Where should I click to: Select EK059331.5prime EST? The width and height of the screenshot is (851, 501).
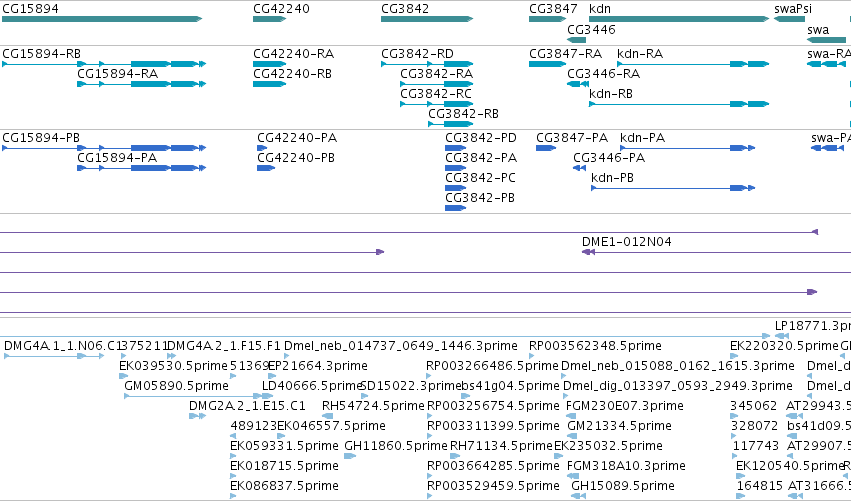tap(233, 456)
